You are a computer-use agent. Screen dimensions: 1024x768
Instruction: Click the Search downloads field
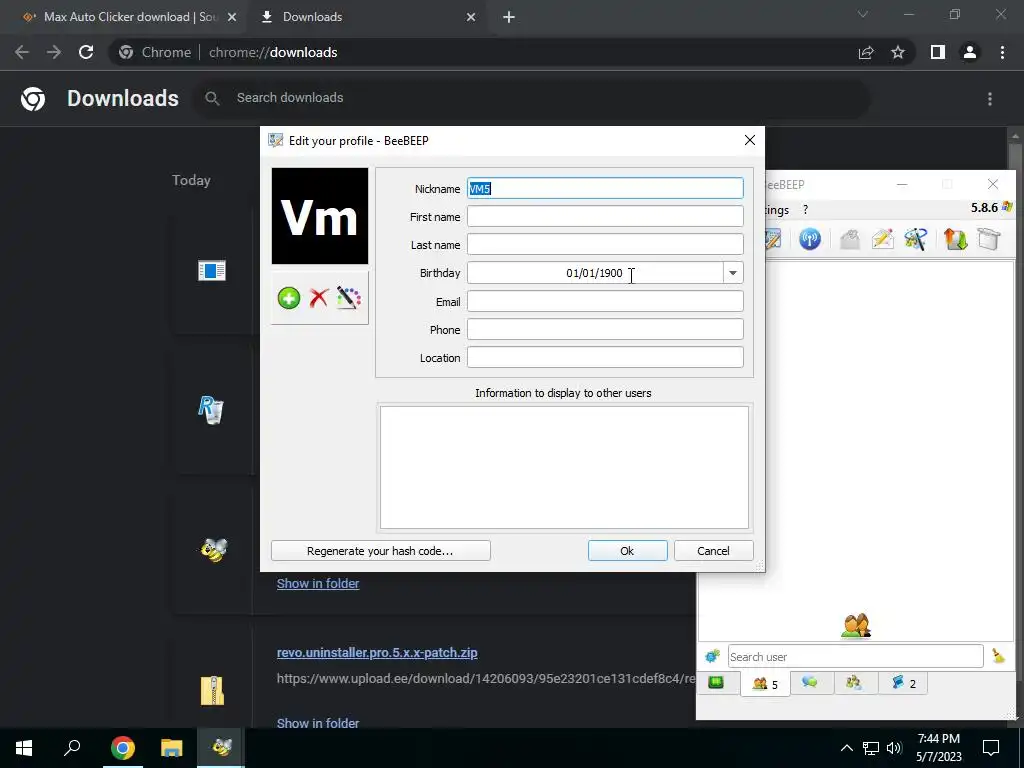pos(532,98)
